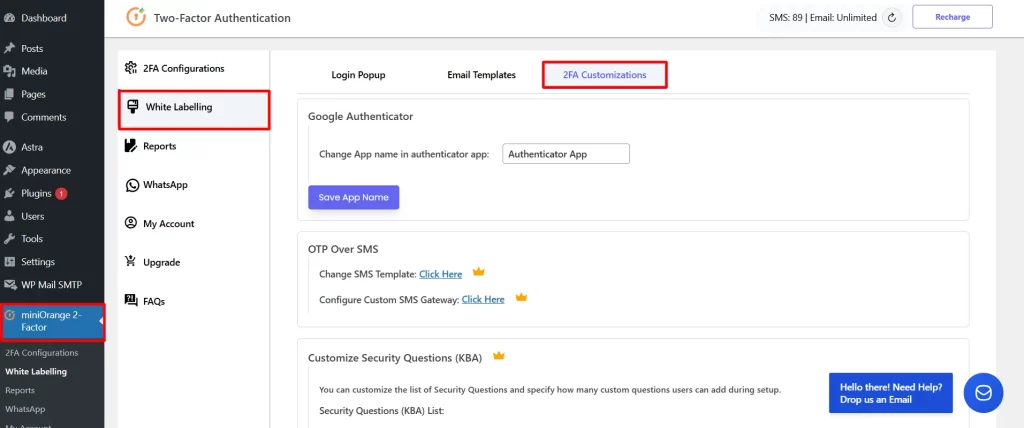Click the Plugins update count badge
Viewport: 1024px width, 428px height.
(x=61, y=193)
